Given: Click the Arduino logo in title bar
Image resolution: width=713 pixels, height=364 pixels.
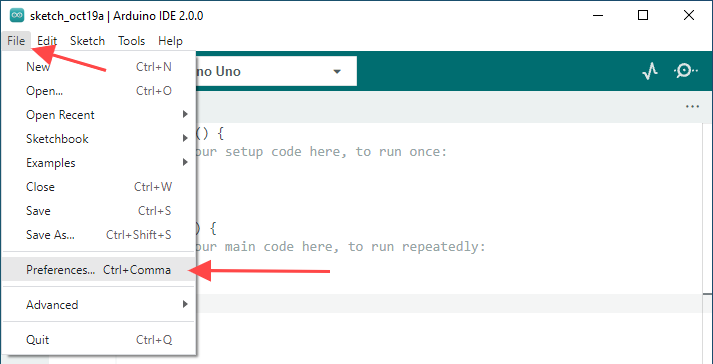Looking at the screenshot, I should coord(17,15).
